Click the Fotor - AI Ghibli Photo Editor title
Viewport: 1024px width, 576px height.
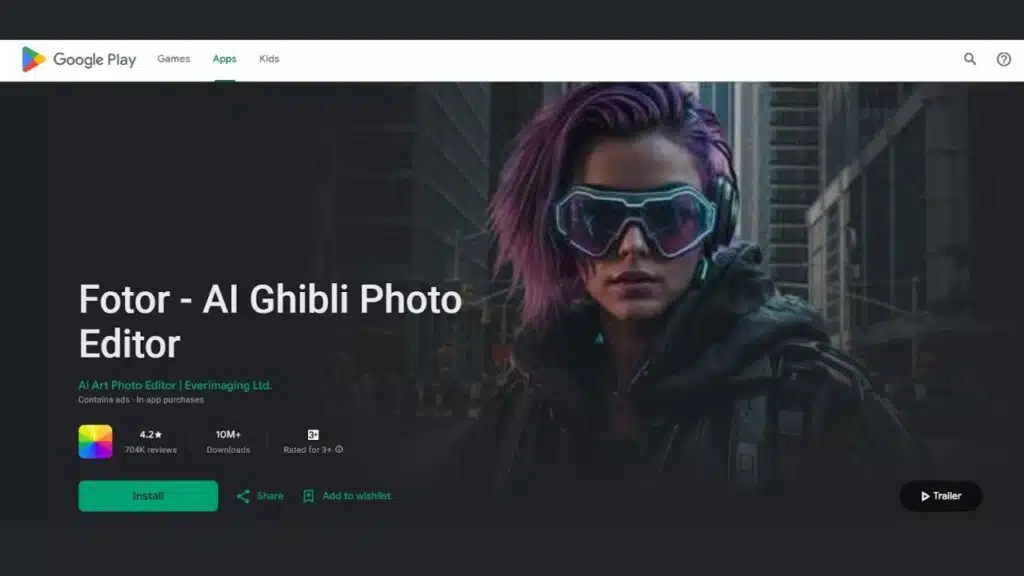(x=270, y=321)
